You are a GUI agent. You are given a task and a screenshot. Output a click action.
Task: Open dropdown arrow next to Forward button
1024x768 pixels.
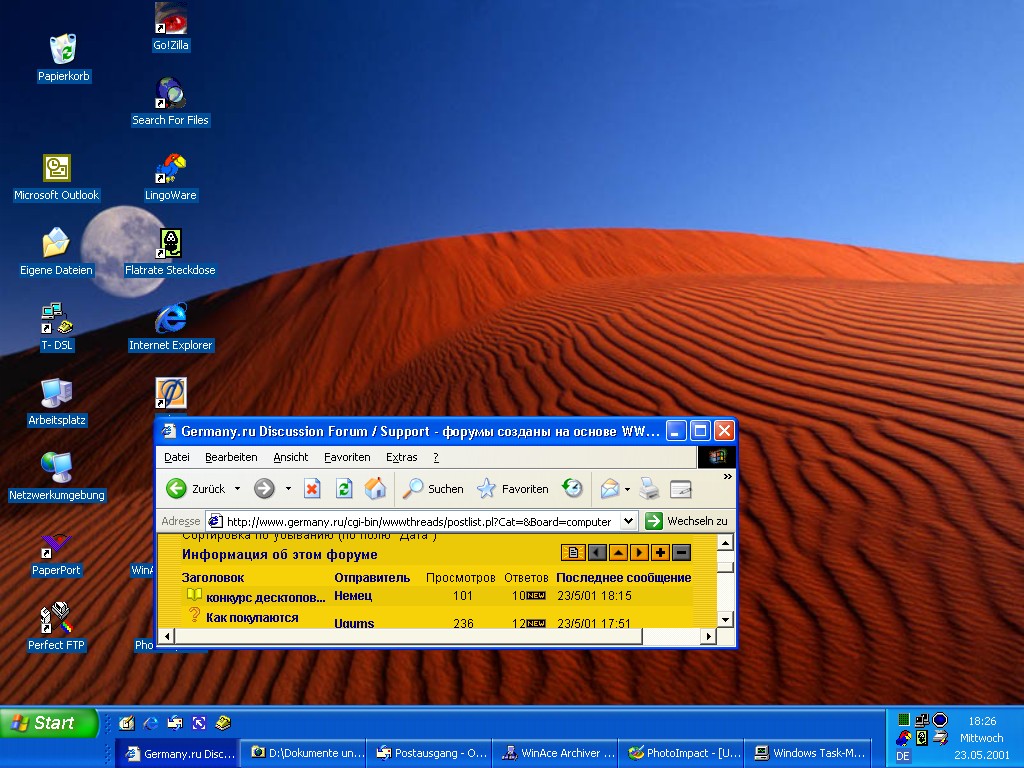pyautogui.click(x=288, y=488)
